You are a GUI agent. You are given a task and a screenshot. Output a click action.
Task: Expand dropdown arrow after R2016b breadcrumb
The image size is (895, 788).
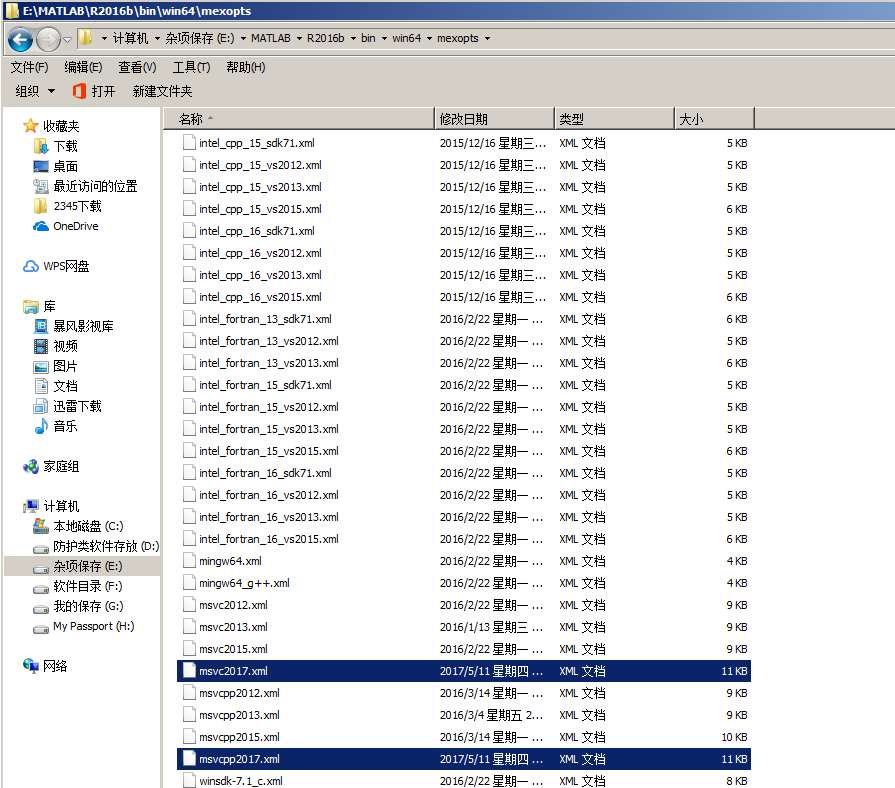353,38
